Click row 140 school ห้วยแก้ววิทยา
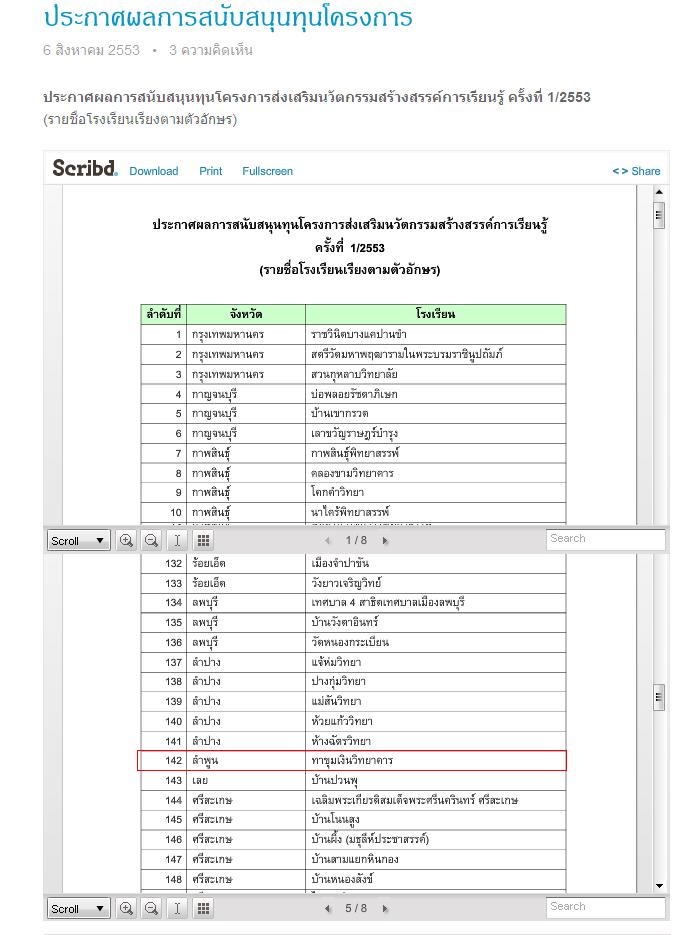This screenshot has width=674, height=935. coord(342,721)
